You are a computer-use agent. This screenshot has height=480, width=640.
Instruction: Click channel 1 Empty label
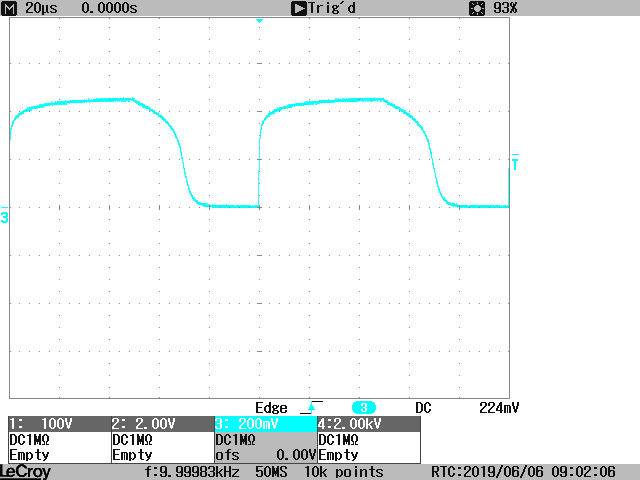[x=29, y=455]
